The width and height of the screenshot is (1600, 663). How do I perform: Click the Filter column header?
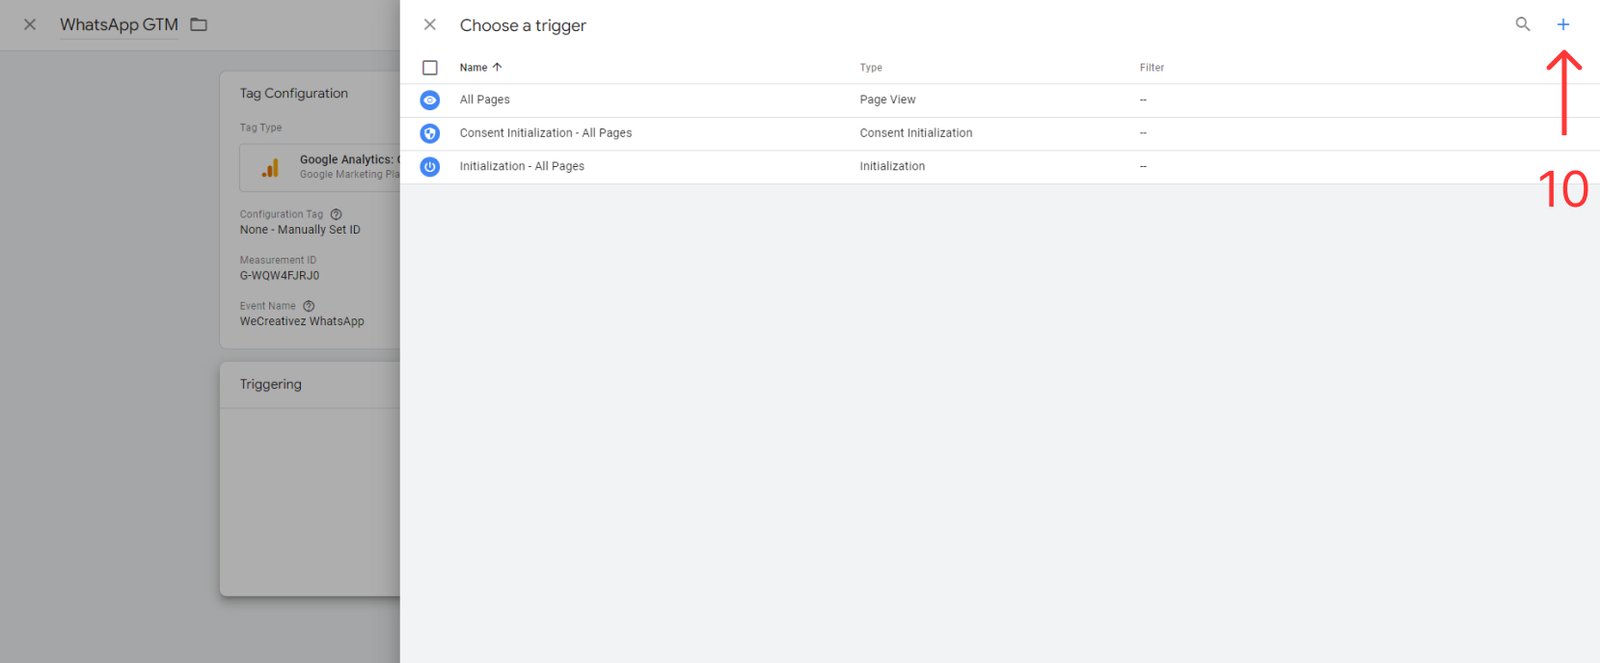tap(1152, 68)
